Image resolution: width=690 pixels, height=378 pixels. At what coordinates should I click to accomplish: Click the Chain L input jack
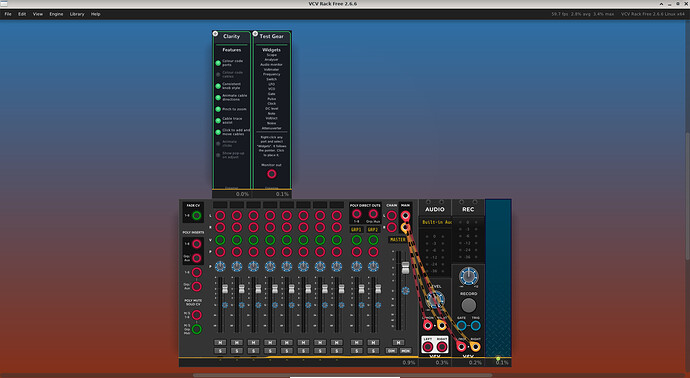tap(392, 216)
